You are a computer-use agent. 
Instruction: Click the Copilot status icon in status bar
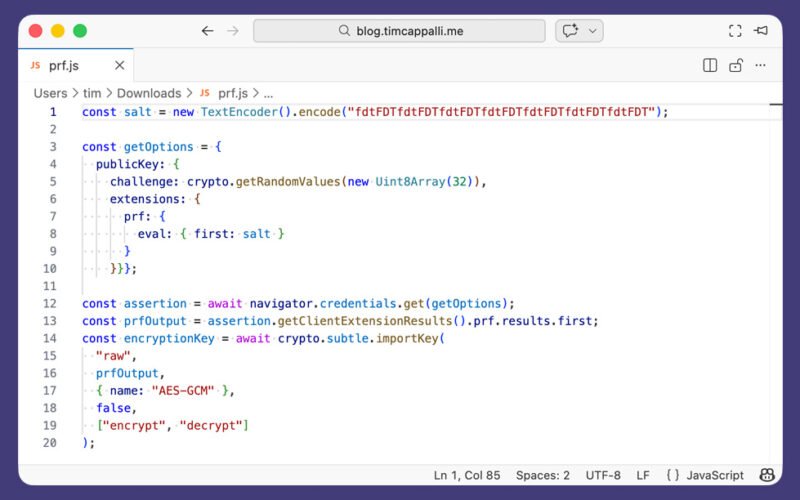click(767, 475)
